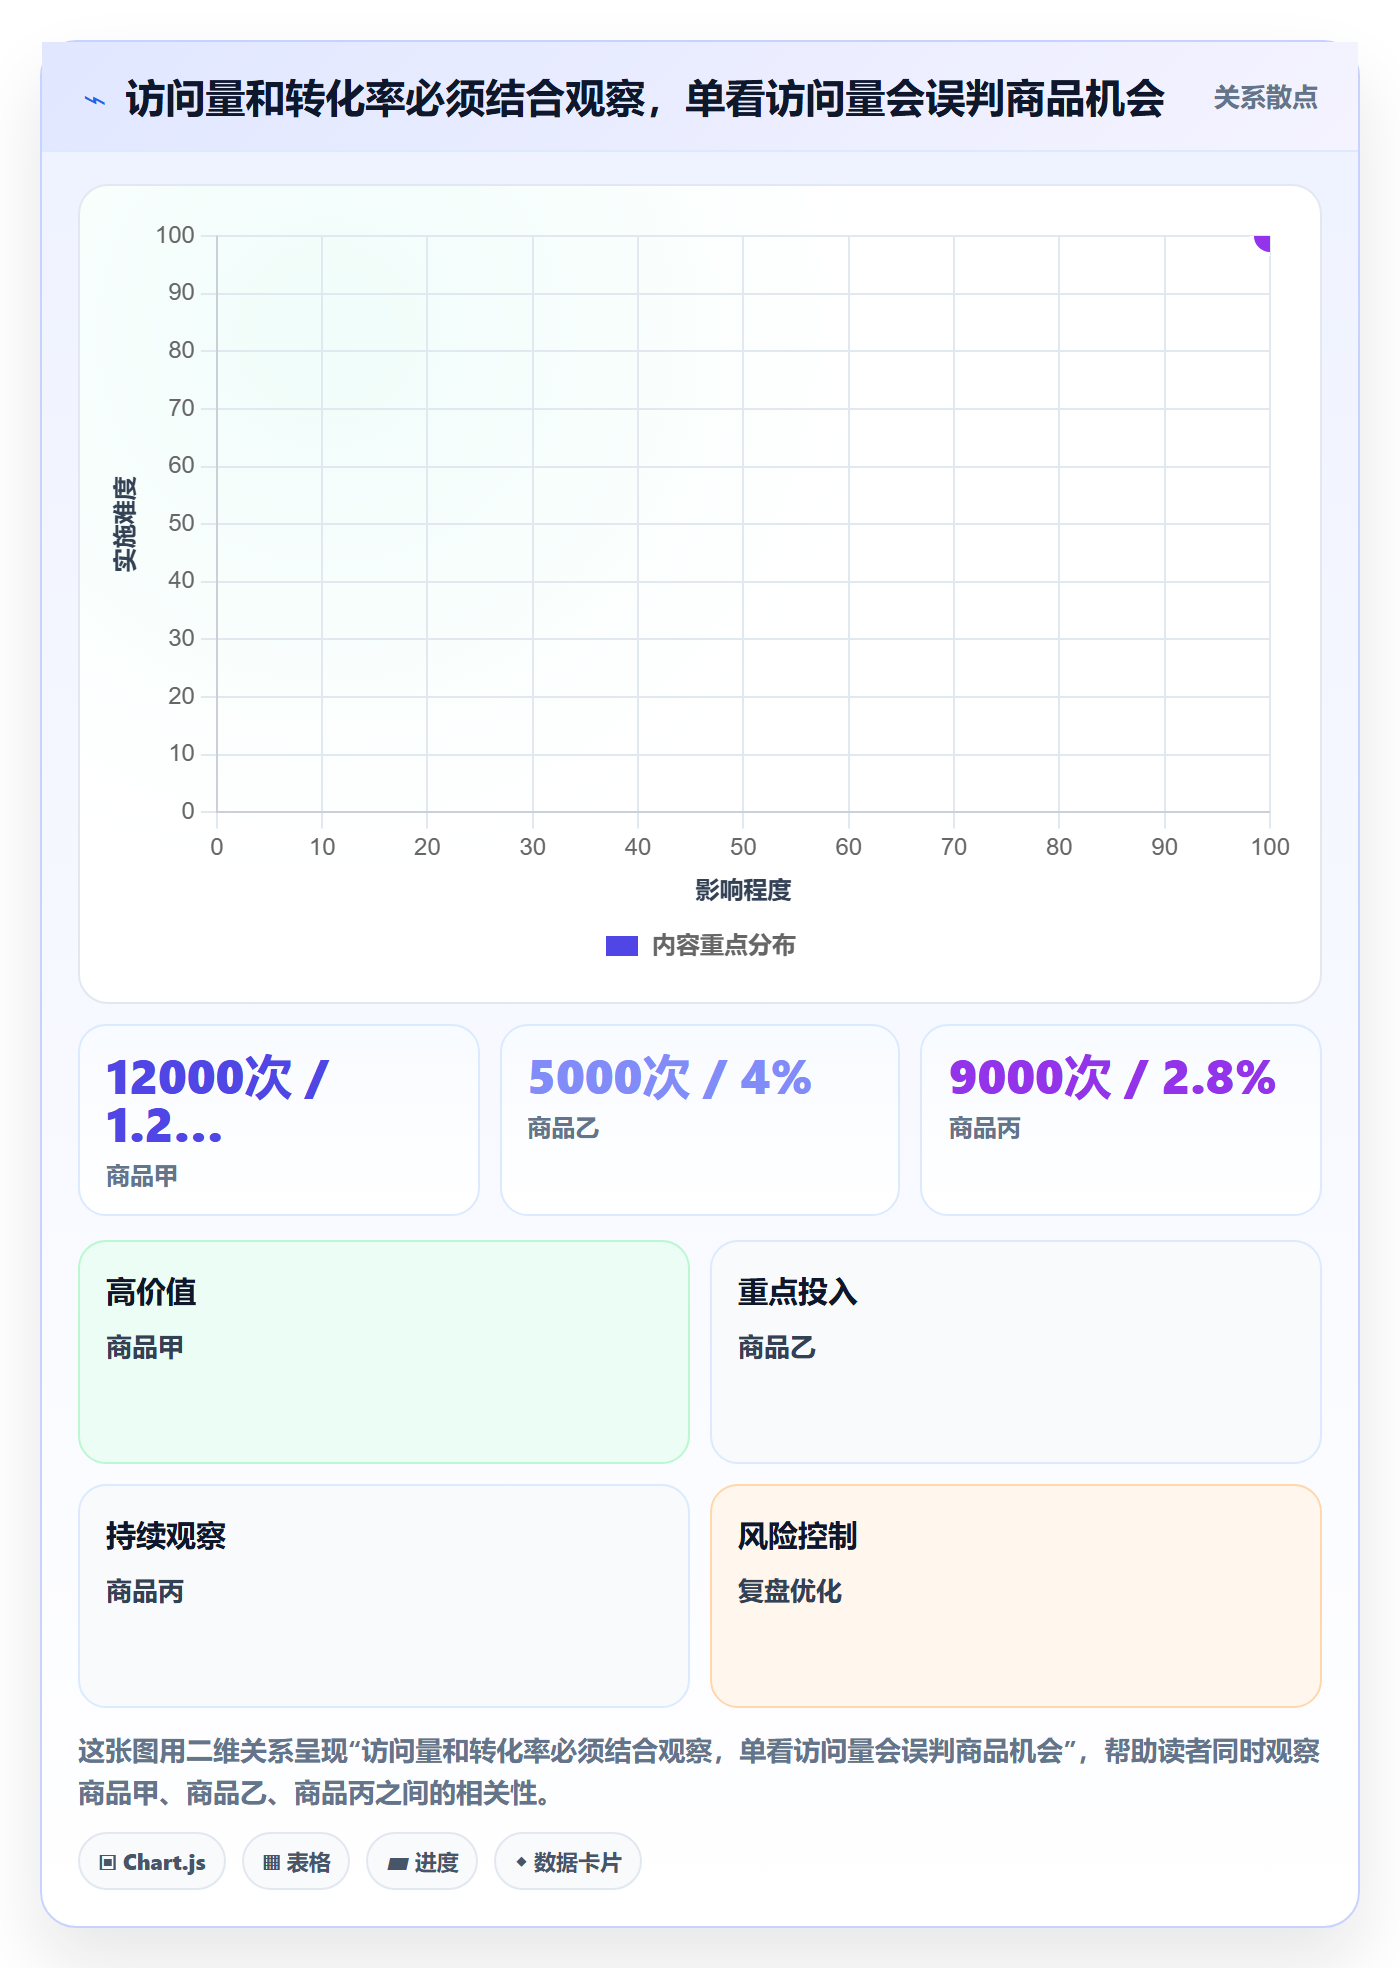Click the 进度 tag chip
This screenshot has width=1400, height=1968.
(x=422, y=1862)
